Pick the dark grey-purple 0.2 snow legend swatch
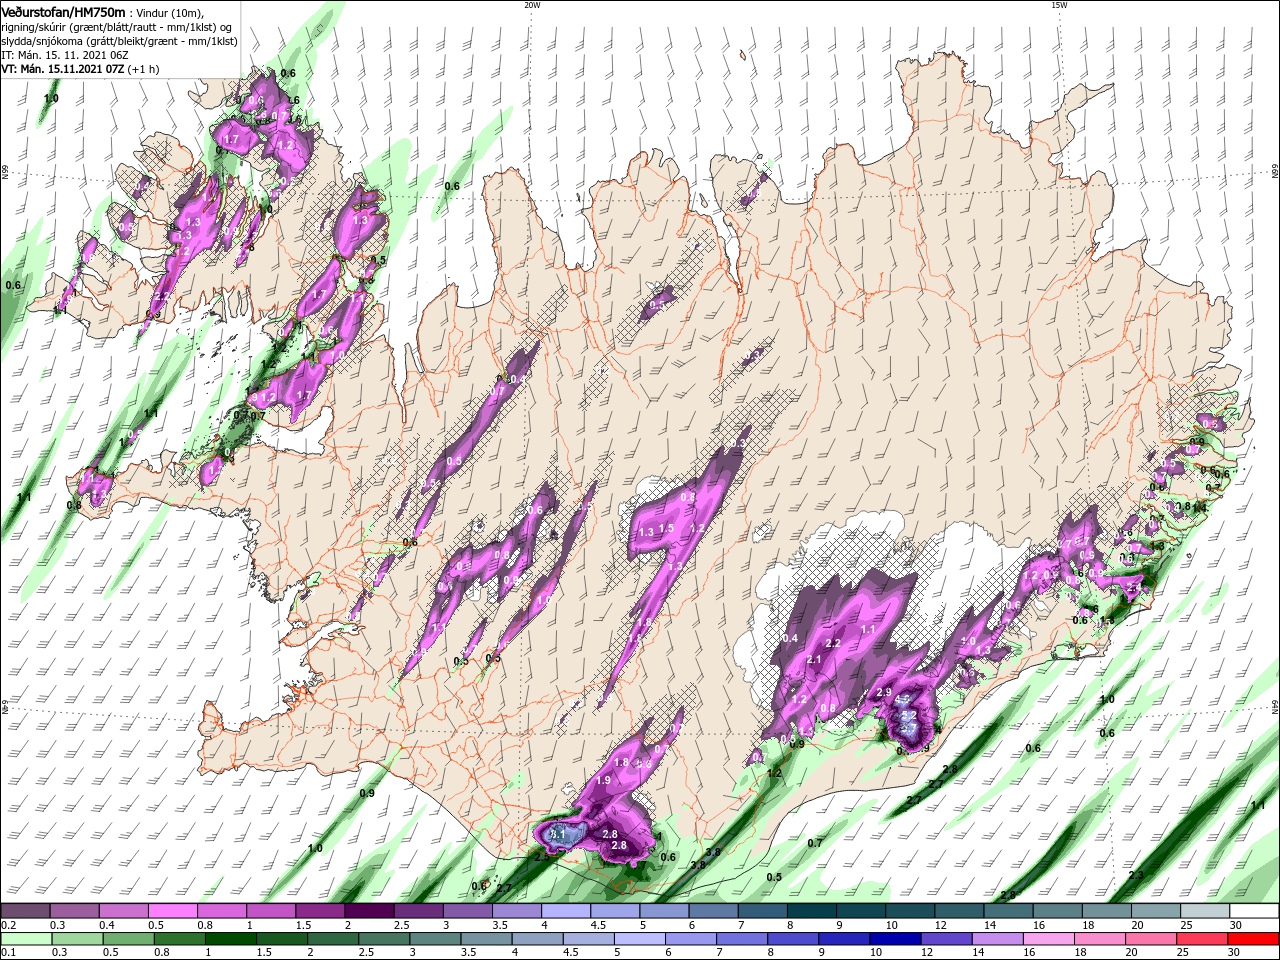Screen dimensions: 1280x960 [x=25, y=911]
